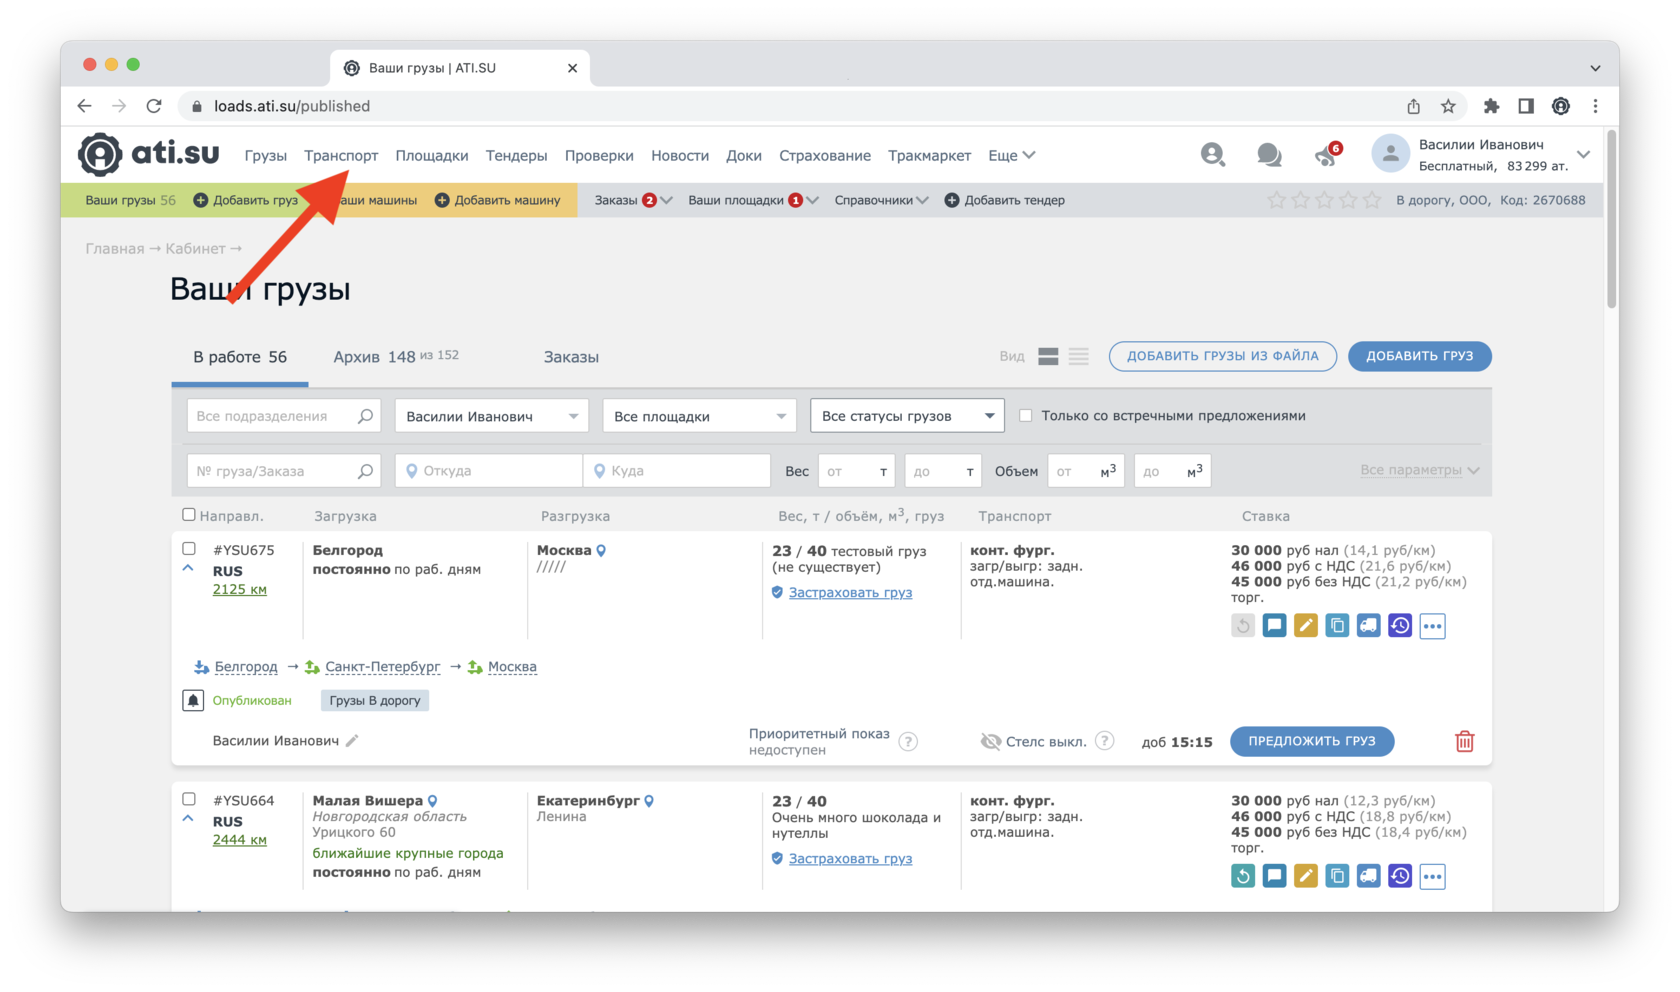Open Все статусы грузов dropdown
This screenshot has width=1680, height=992.
[x=907, y=416]
